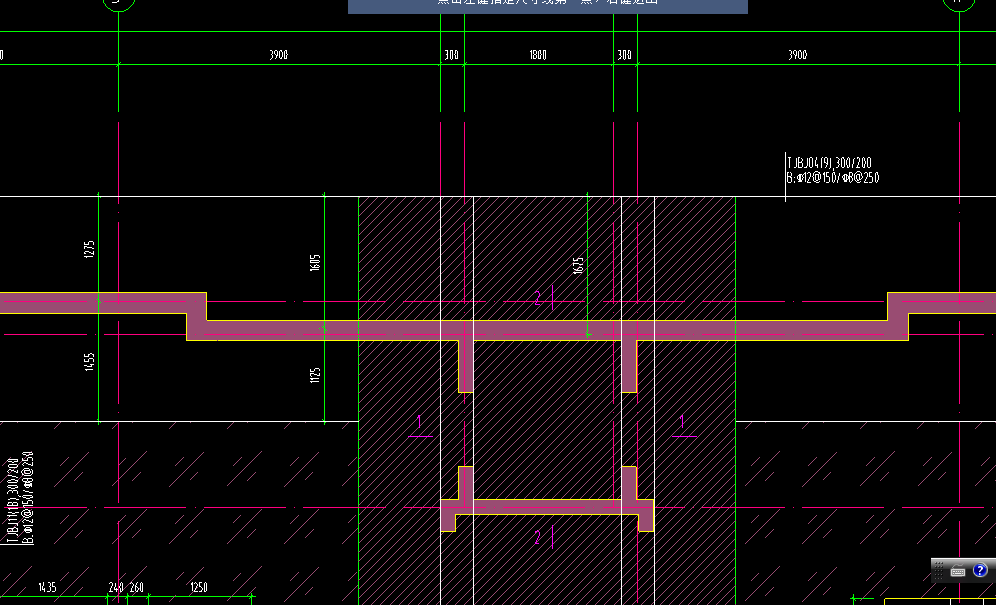The width and height of the screenshot is (996, 605).
Task: Select the TJBJ04(9),300/200 foundation label
Action: coord(829,164)
